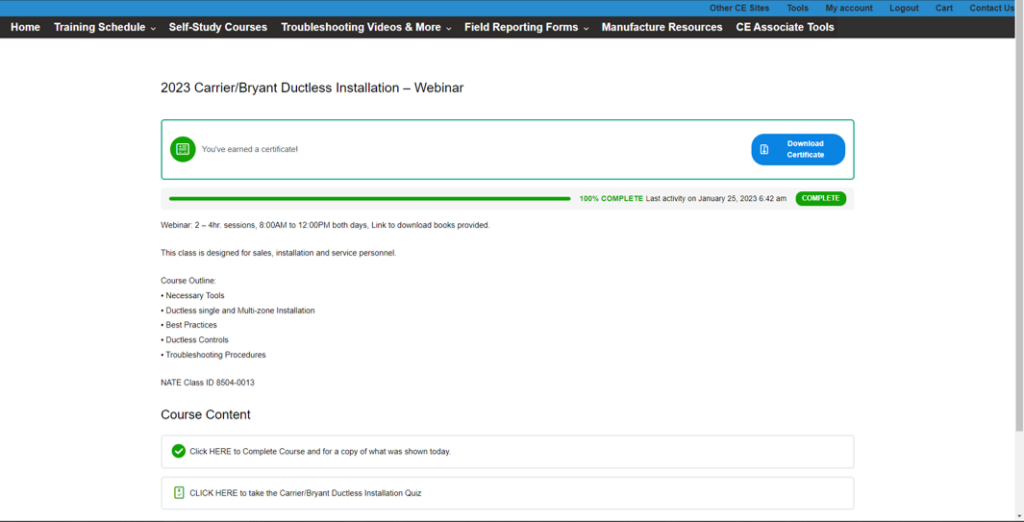Go to the Home menu item
This screenshot has width=1024, height=522.
(25, 27)
